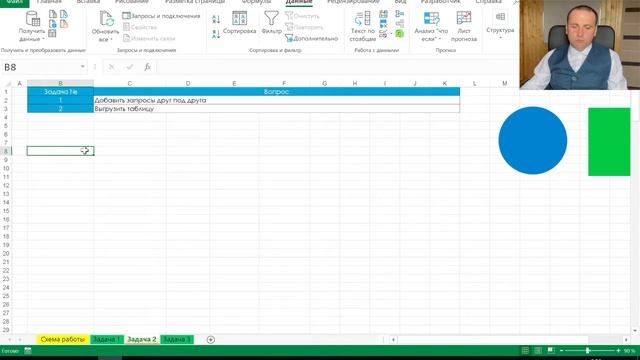This screenshot has height=360, width=640.
Task: Select the blue circle shape
Action: click(533, 140)
